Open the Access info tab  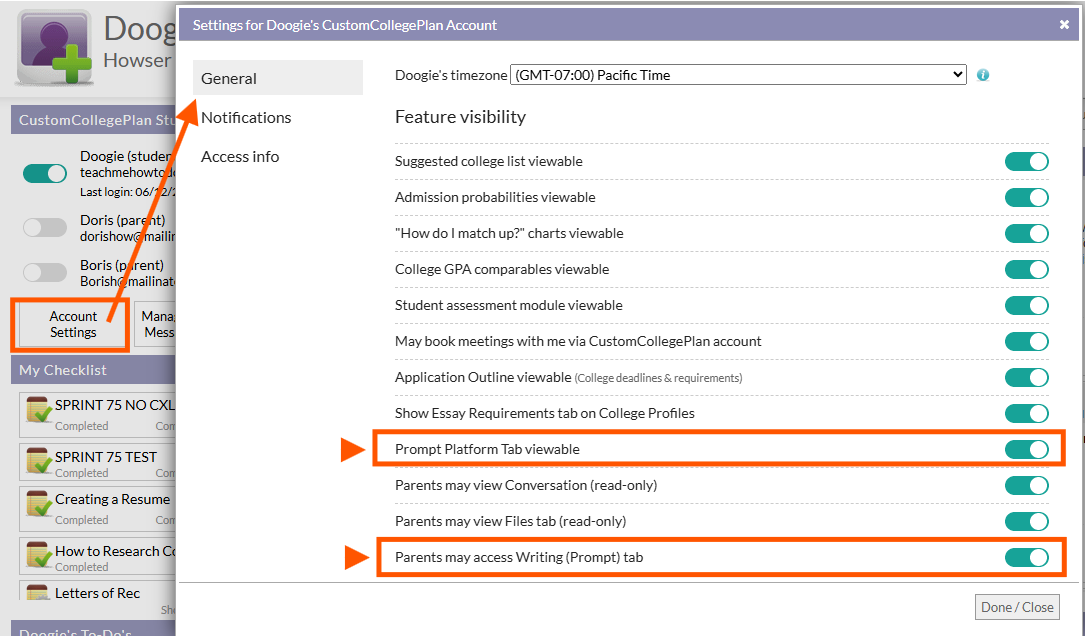tap(240, 156)
